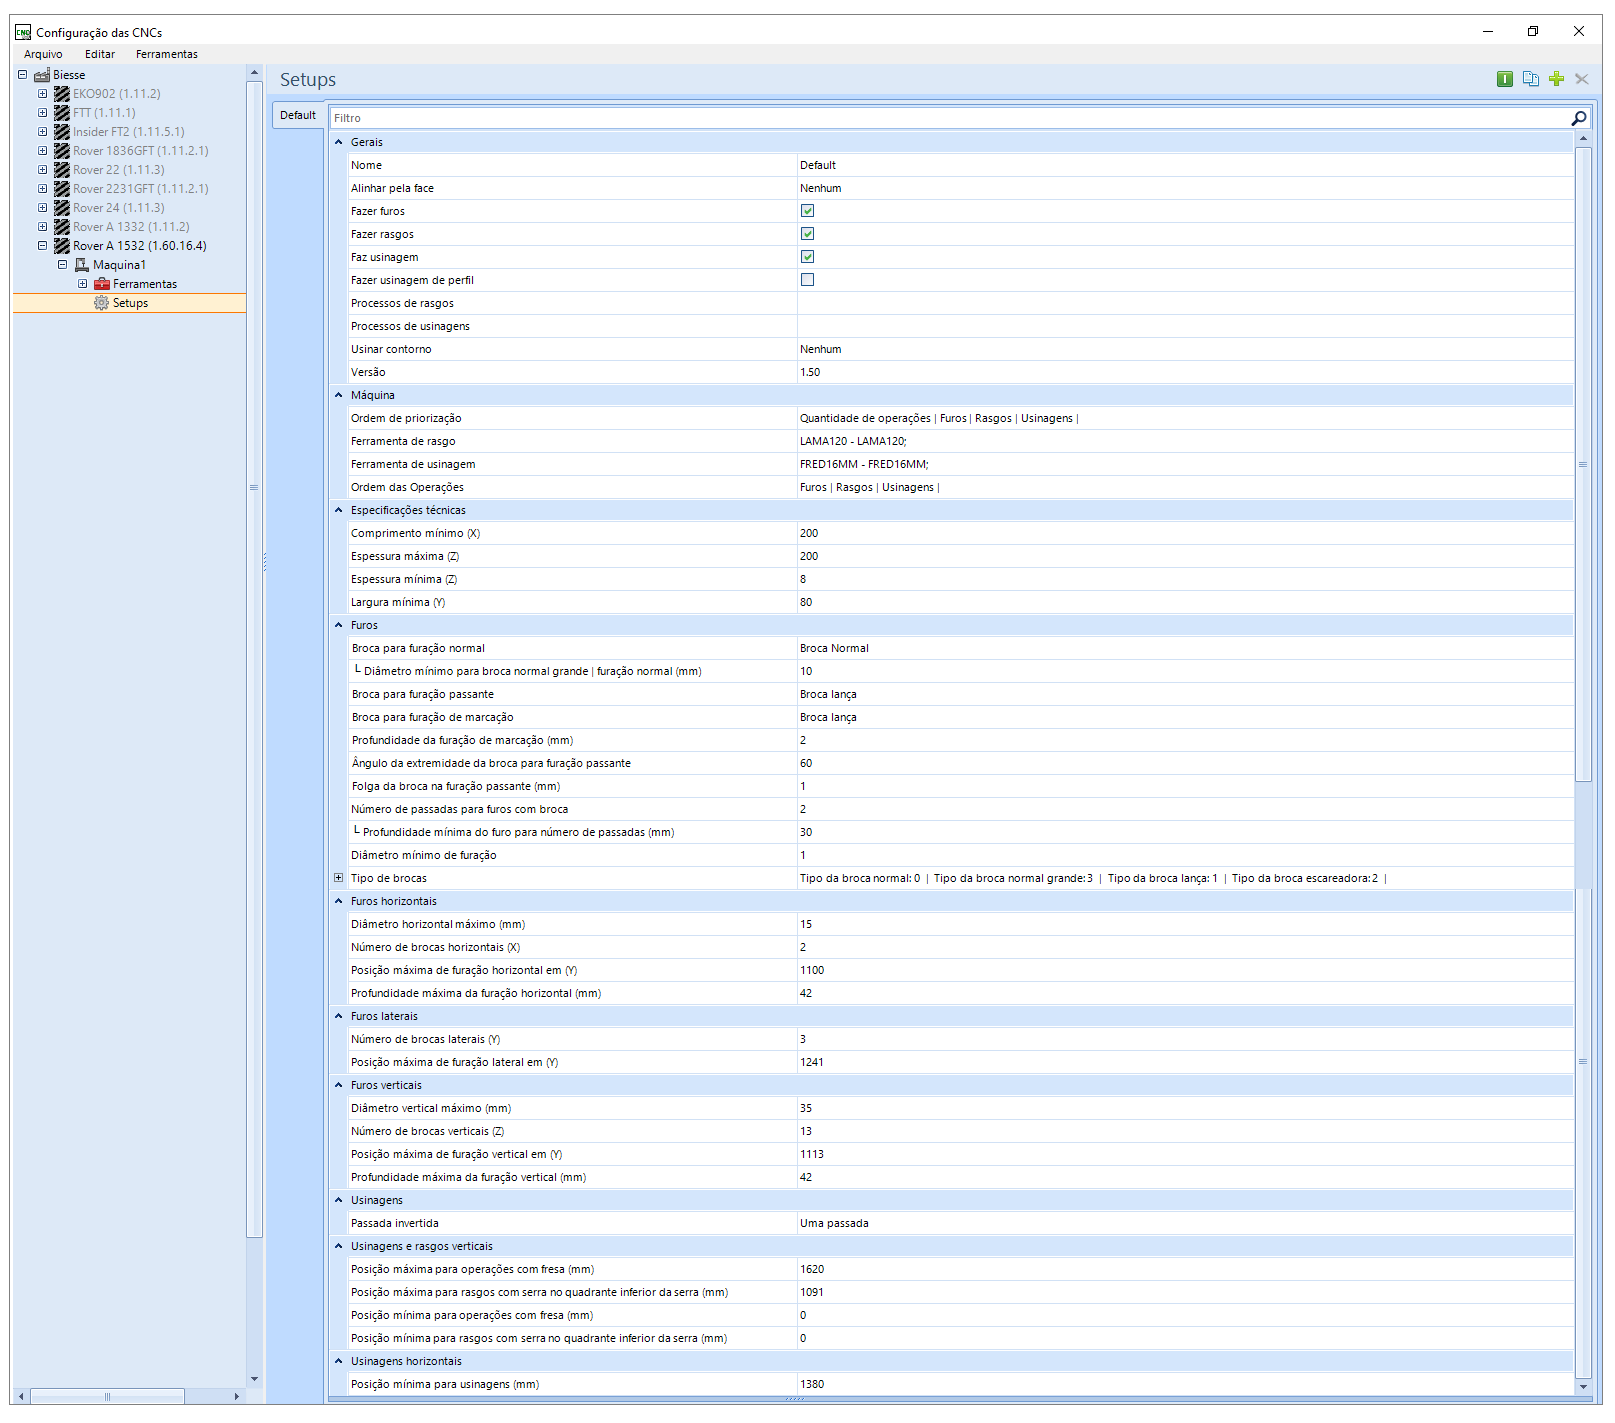This screenshot has height=1423, width=1615.
Task: Click the CNC app icon in title bar
Action: [x=23, y=32]
